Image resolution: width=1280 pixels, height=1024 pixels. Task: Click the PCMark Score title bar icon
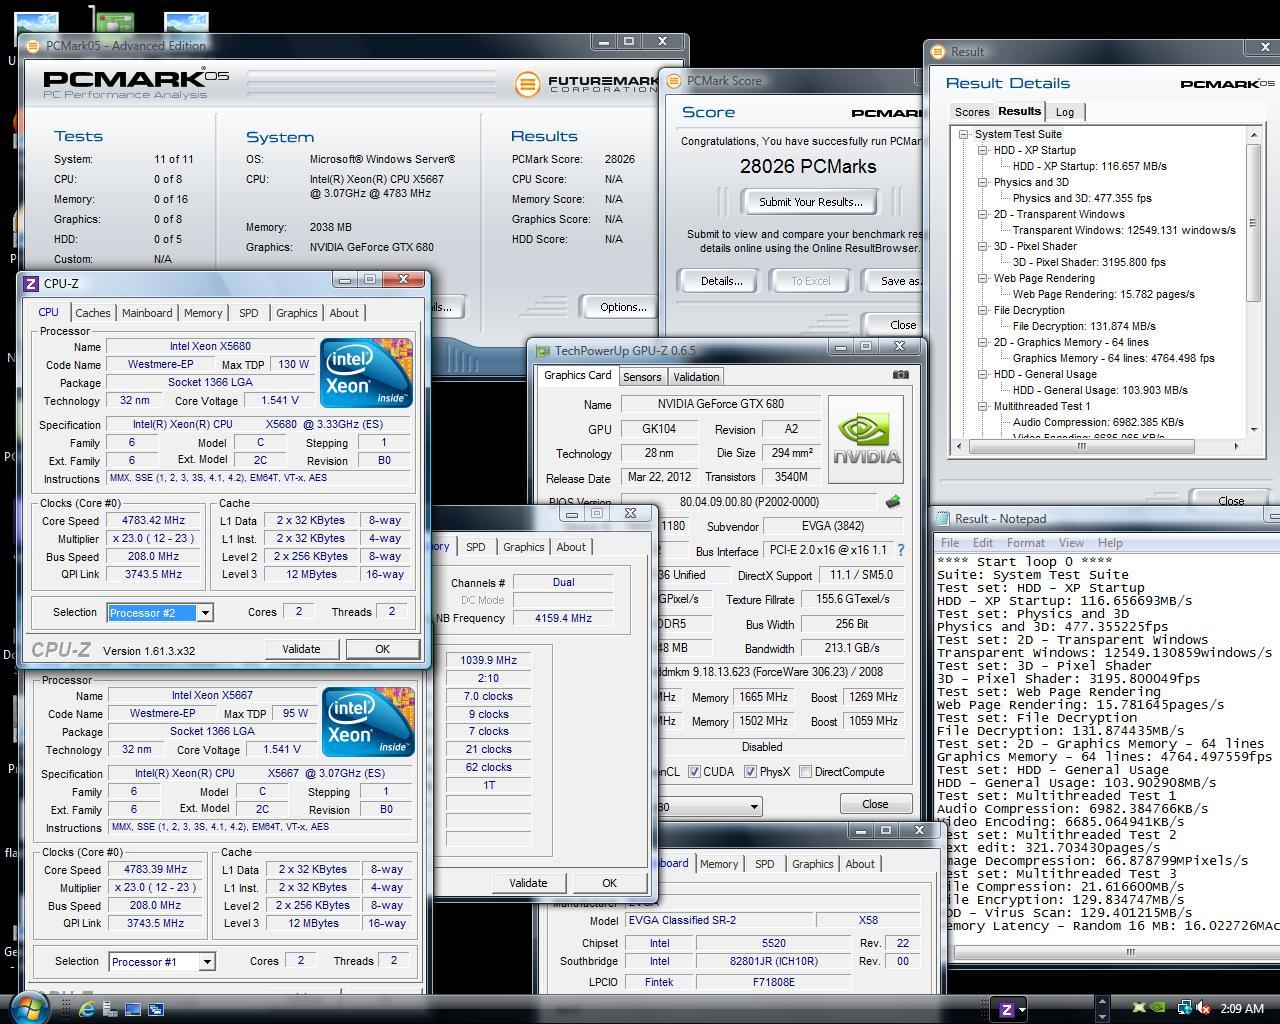[674, 80]
